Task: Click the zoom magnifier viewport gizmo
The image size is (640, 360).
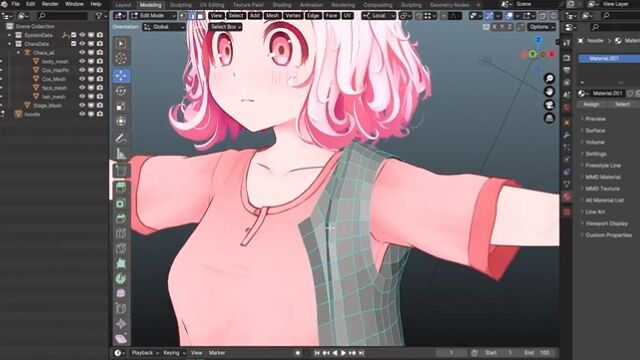Action: point(549,78)
